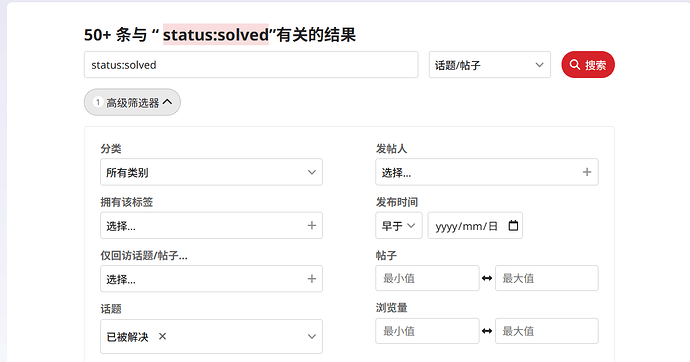Viewport: 690px width, 362px height.
Task: Expand the 话题 status dropdown chevron
Action: pos(312,337)
